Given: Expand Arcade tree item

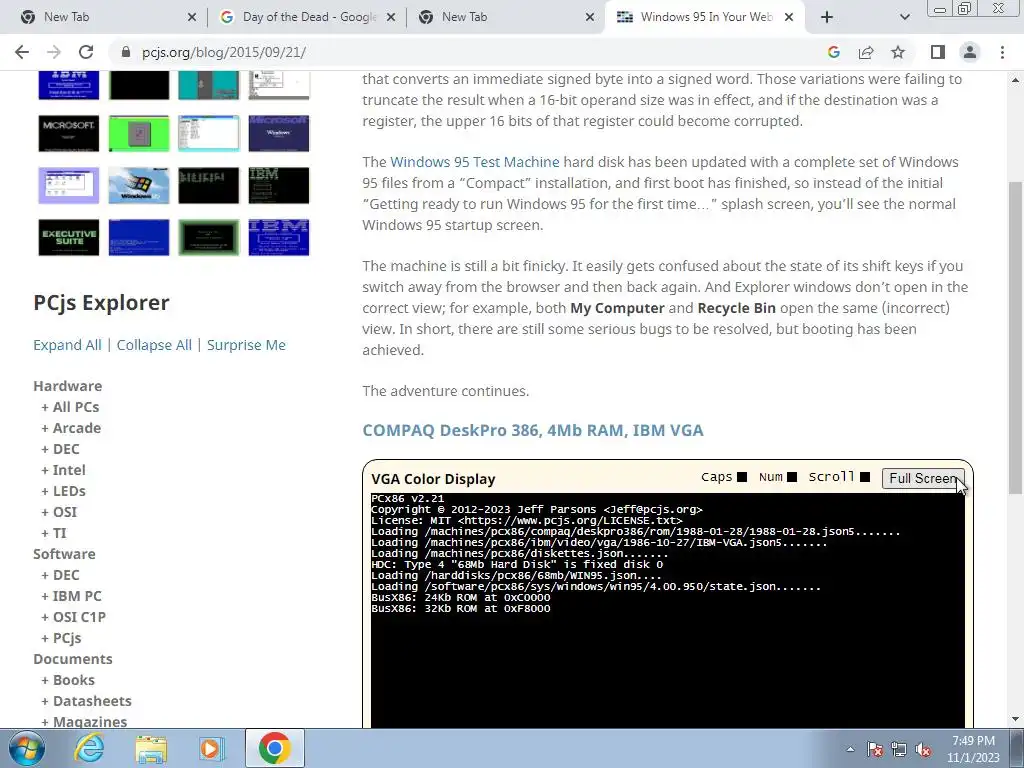Looking at the screenshot, I should [x=71, y=428].
